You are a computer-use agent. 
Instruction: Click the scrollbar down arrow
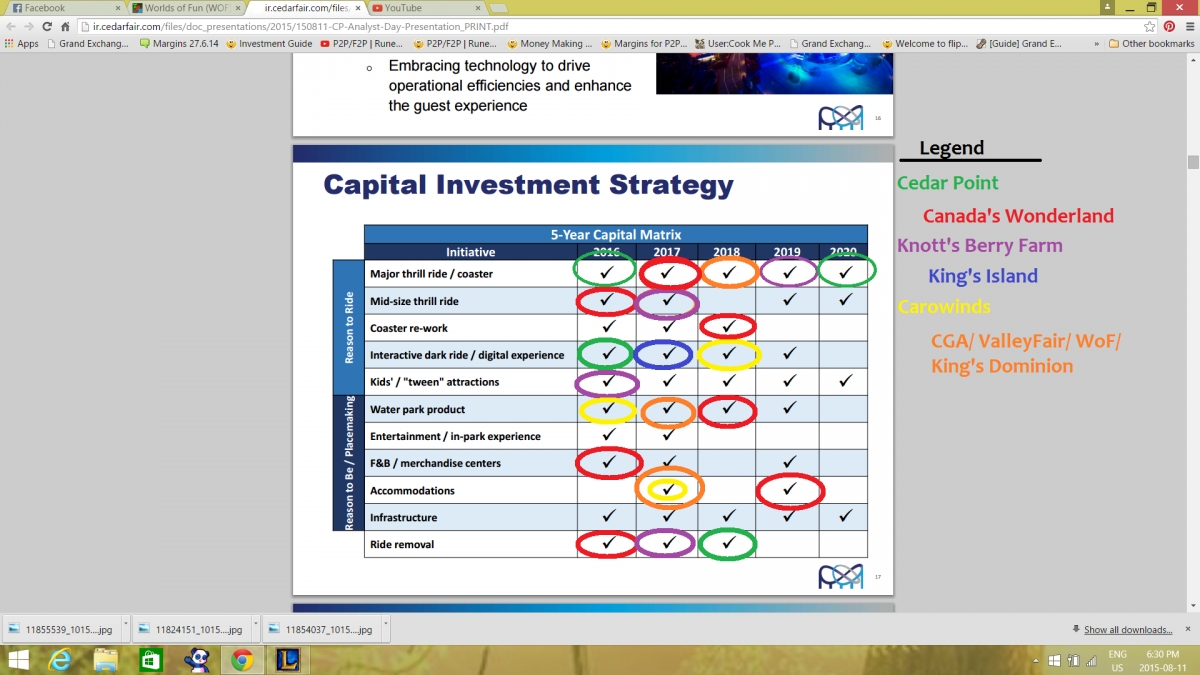1193,605
